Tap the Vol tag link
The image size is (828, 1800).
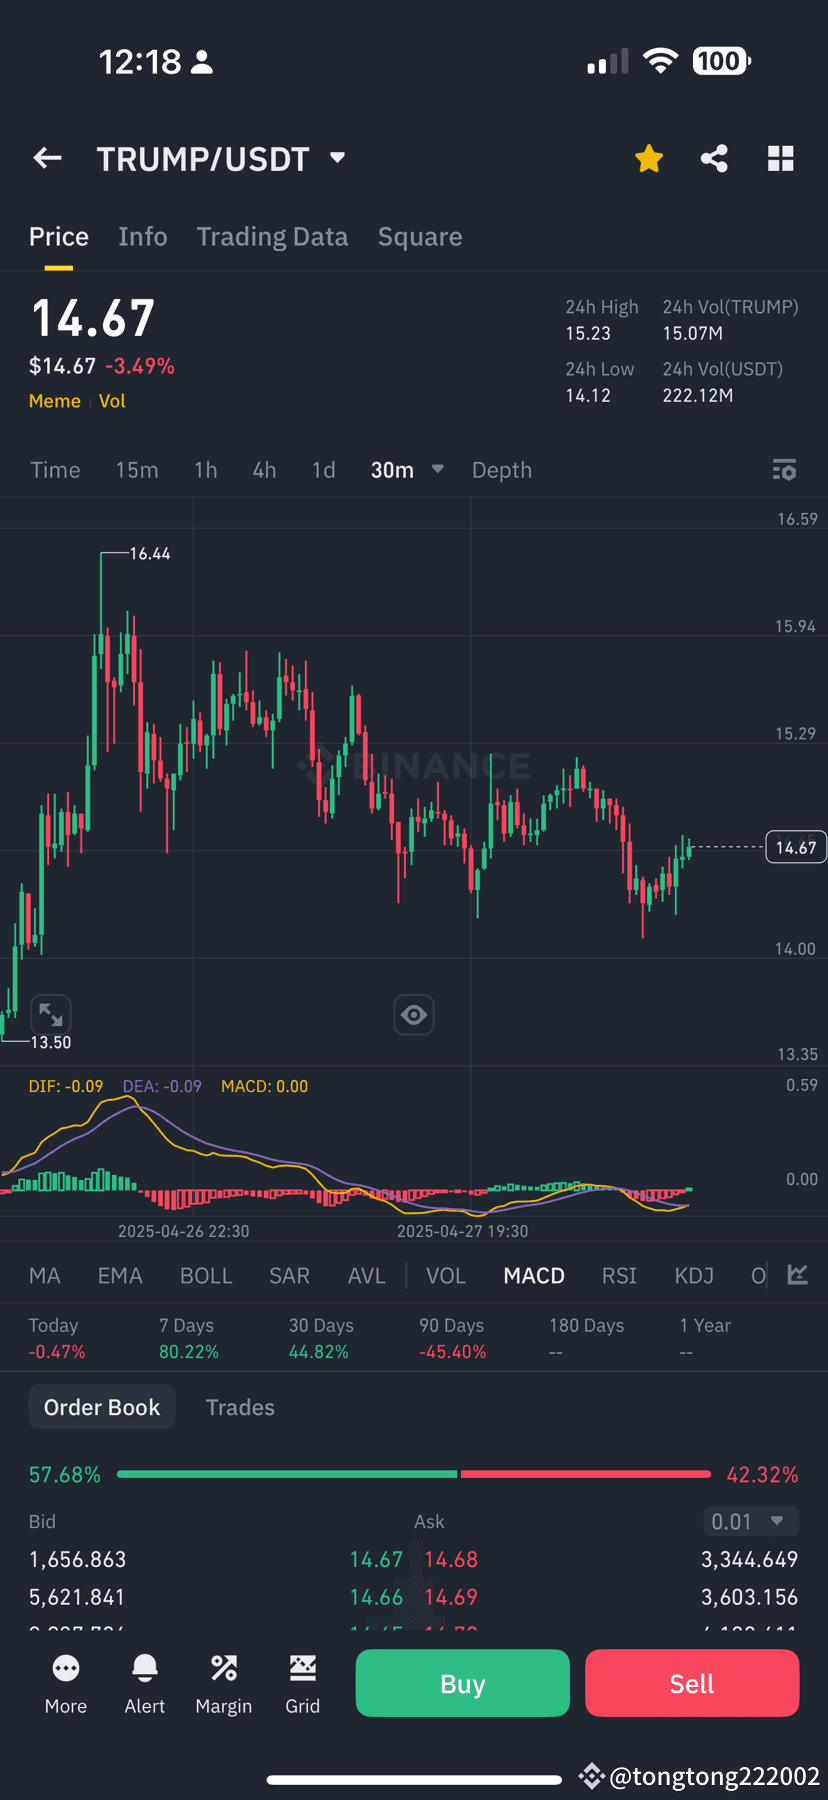point(112,401)
